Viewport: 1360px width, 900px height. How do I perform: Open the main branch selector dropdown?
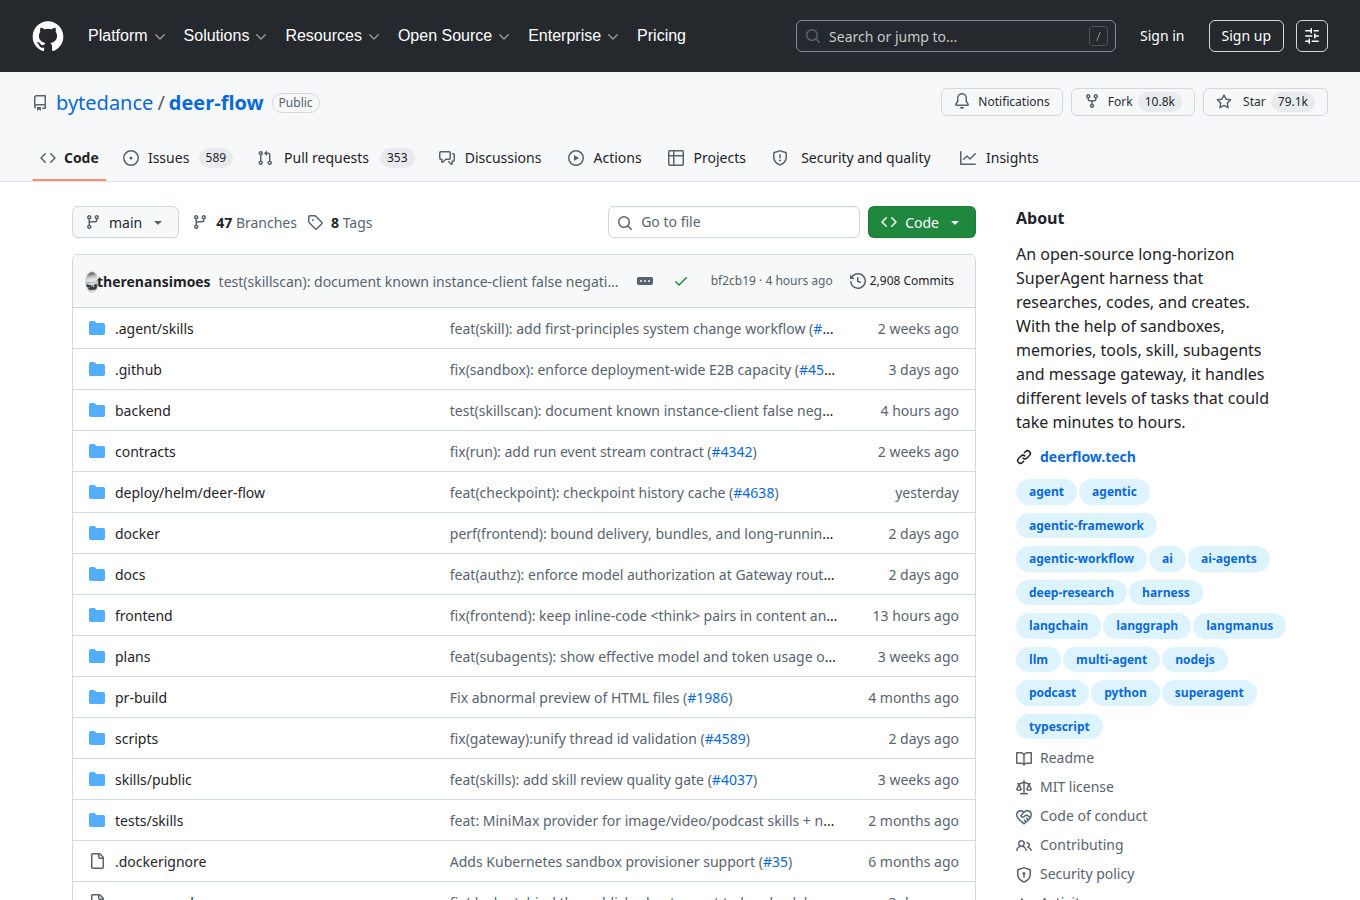coord(125,222)
